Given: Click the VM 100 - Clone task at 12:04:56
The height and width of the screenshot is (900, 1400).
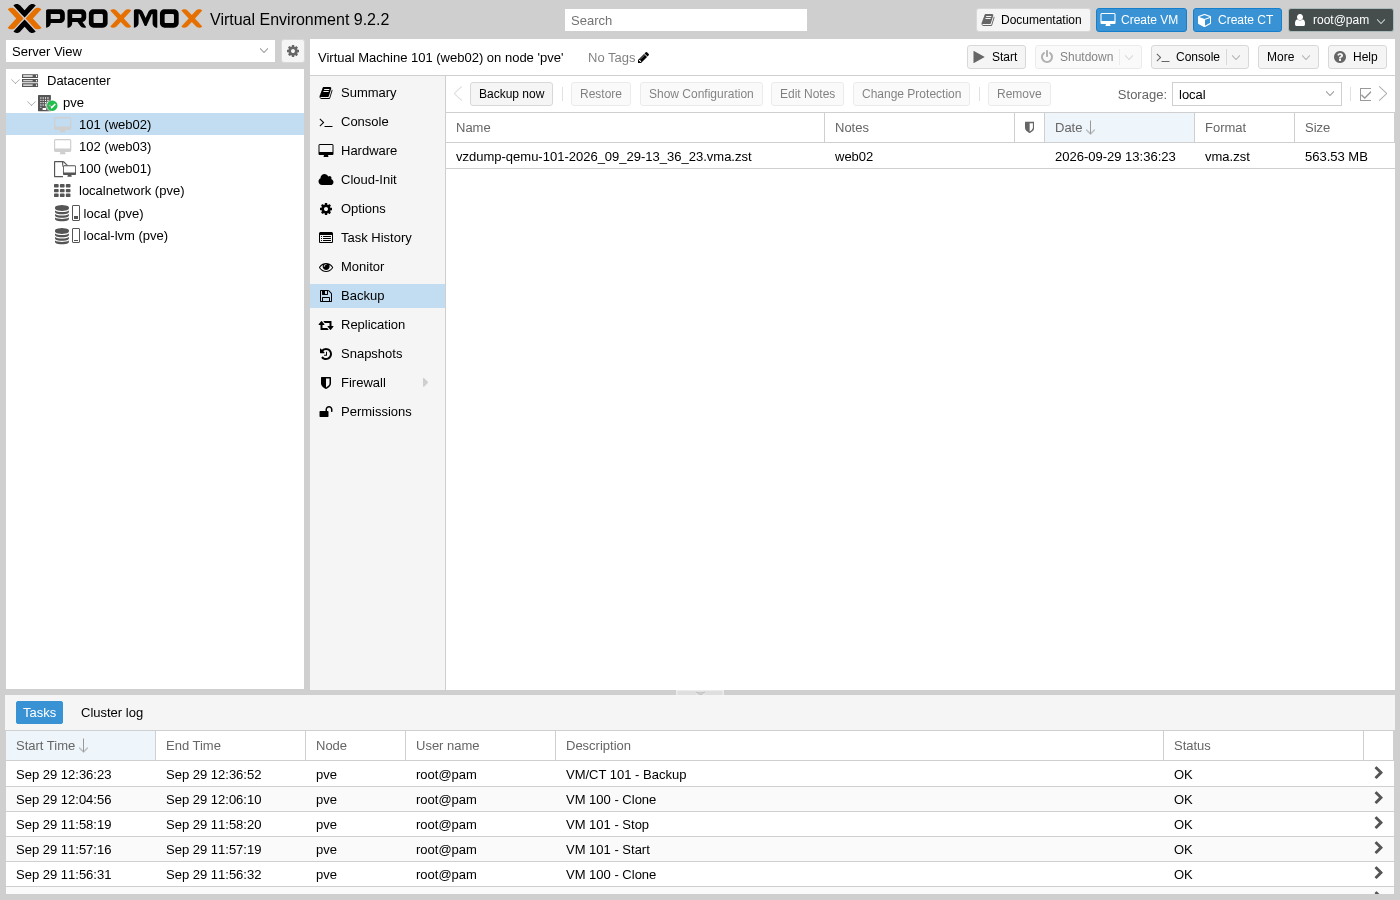Looking at the screenshot, I should pyautogui.click(x=700, y=799).
